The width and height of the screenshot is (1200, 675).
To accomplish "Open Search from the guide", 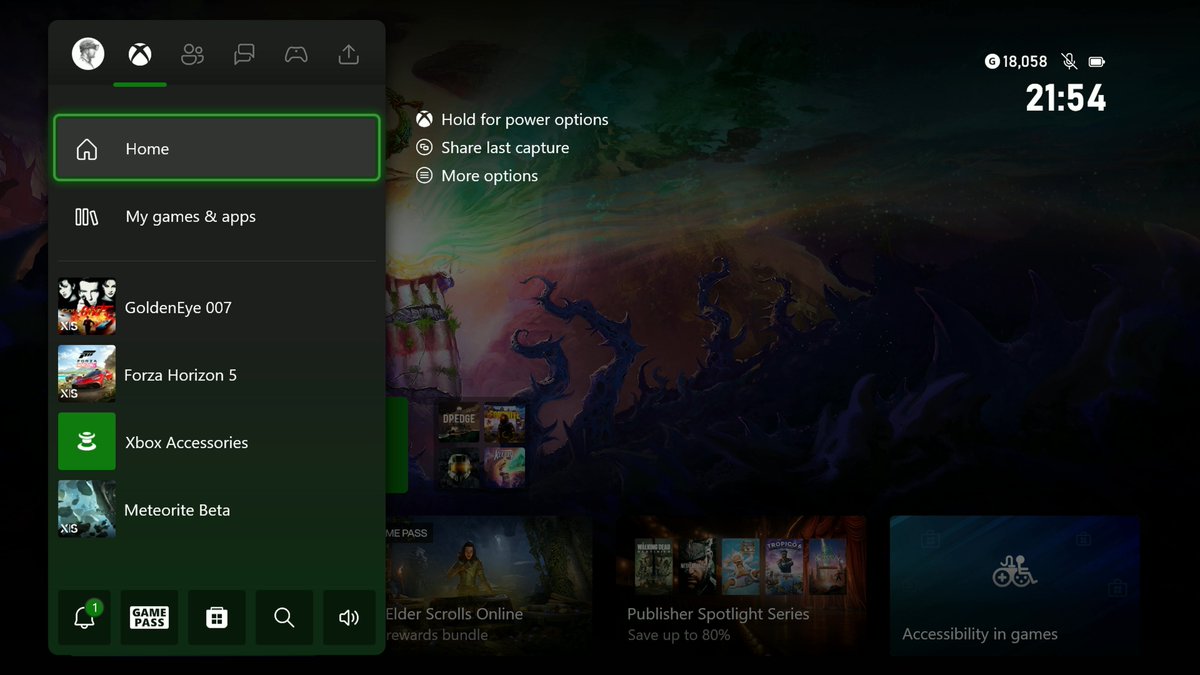I will [284, 617].
